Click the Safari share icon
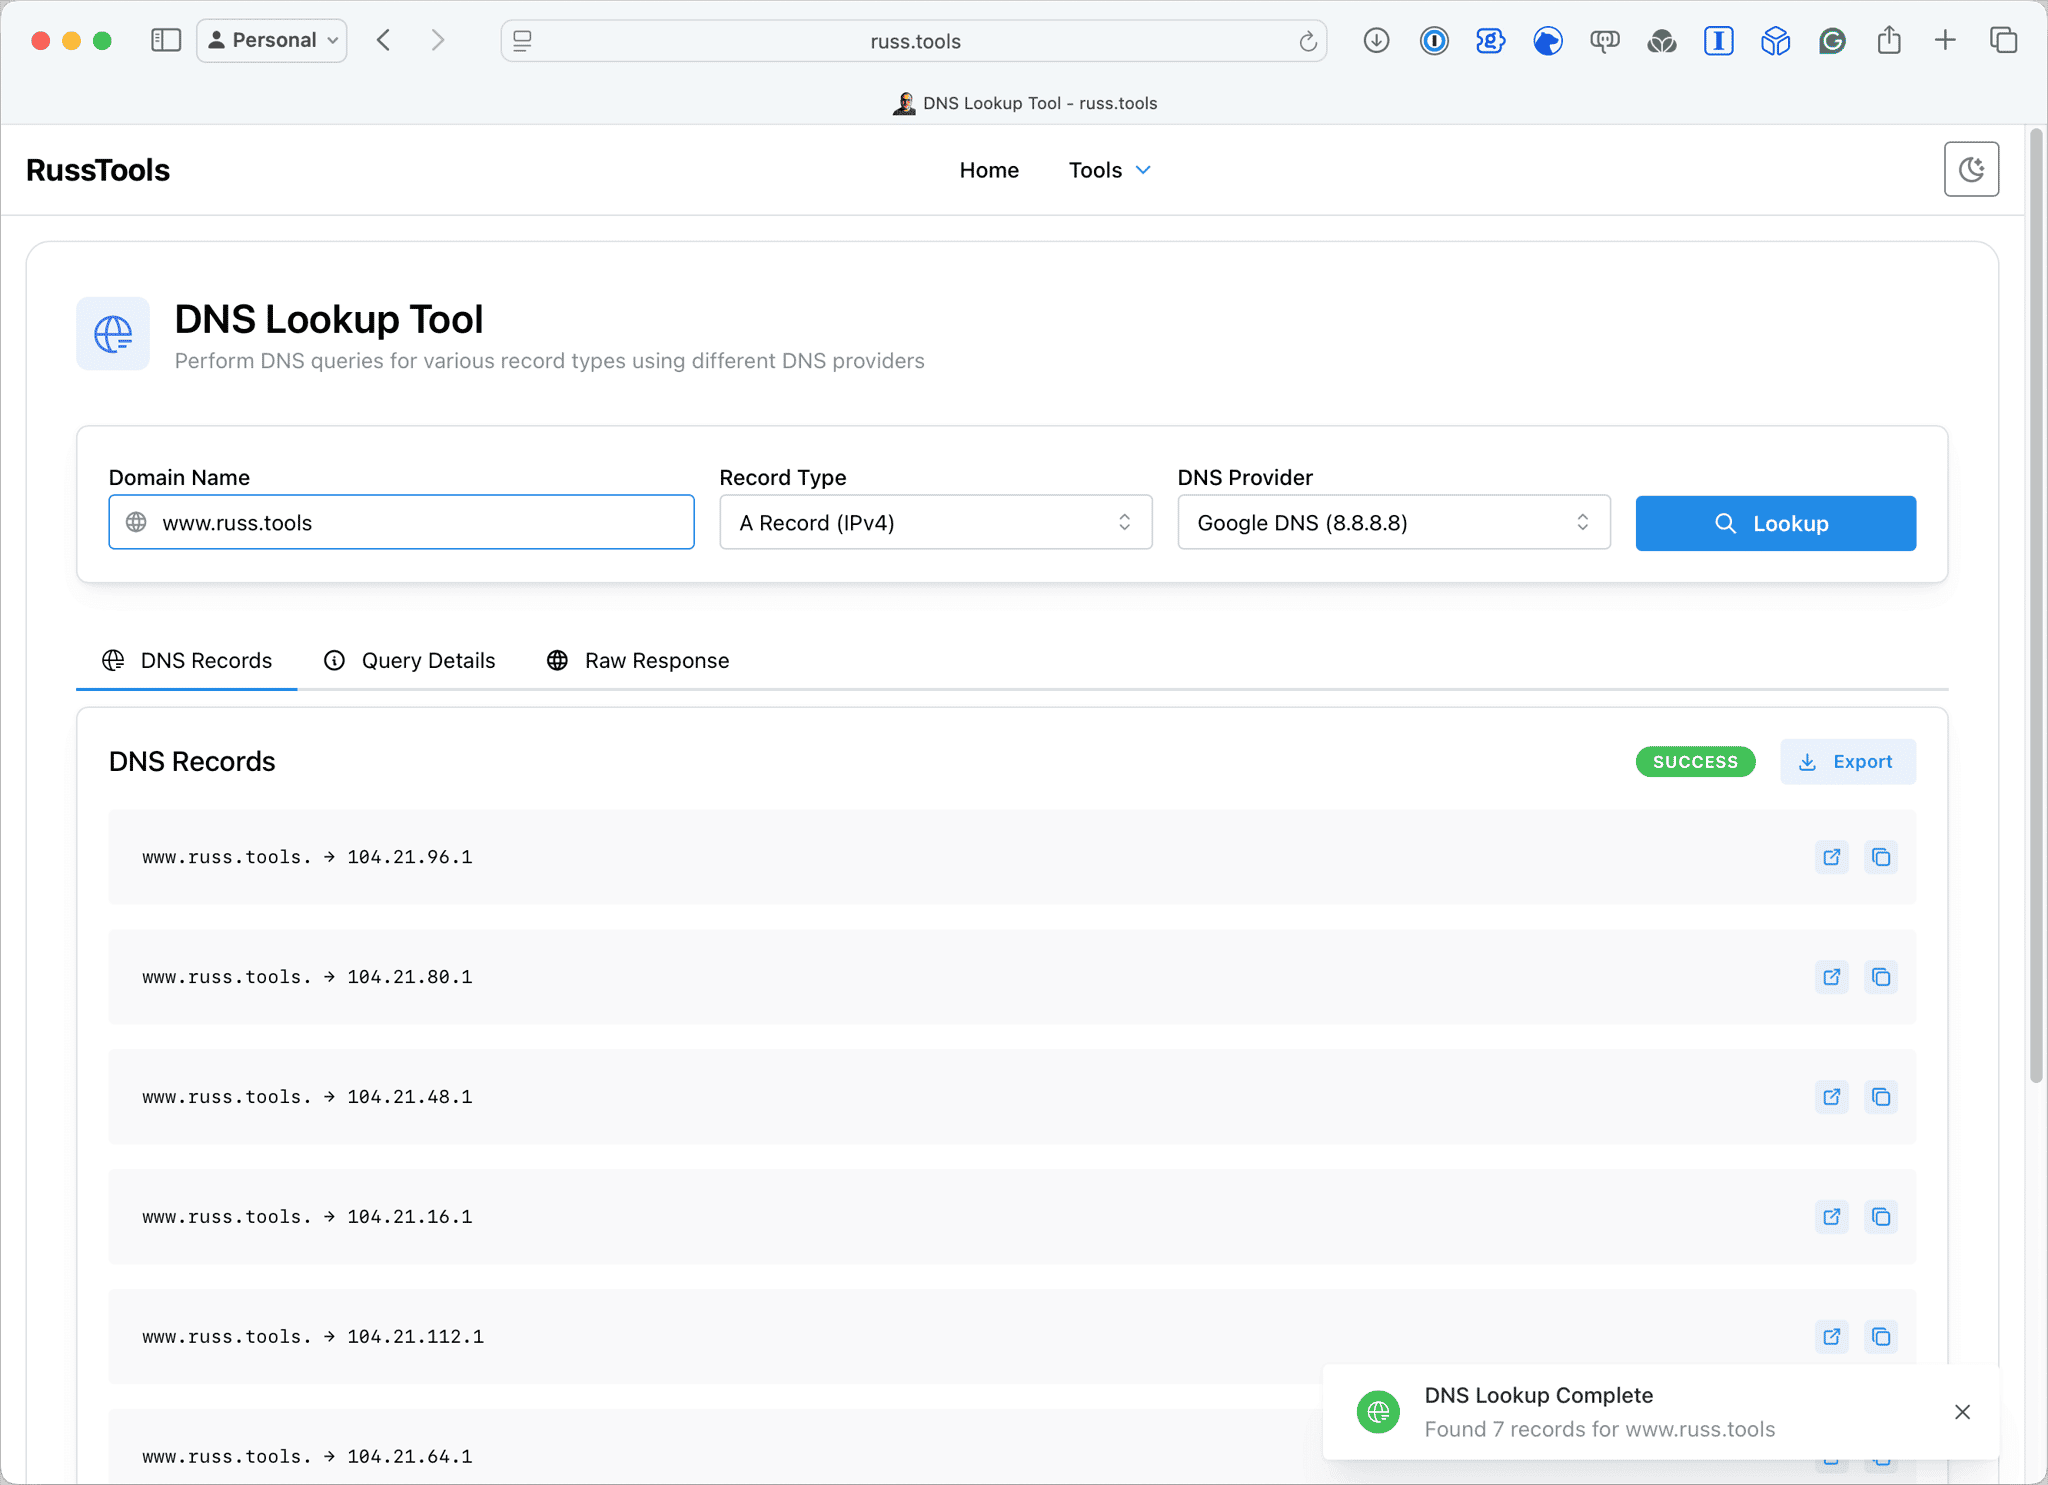 (x=1888, y=40)
